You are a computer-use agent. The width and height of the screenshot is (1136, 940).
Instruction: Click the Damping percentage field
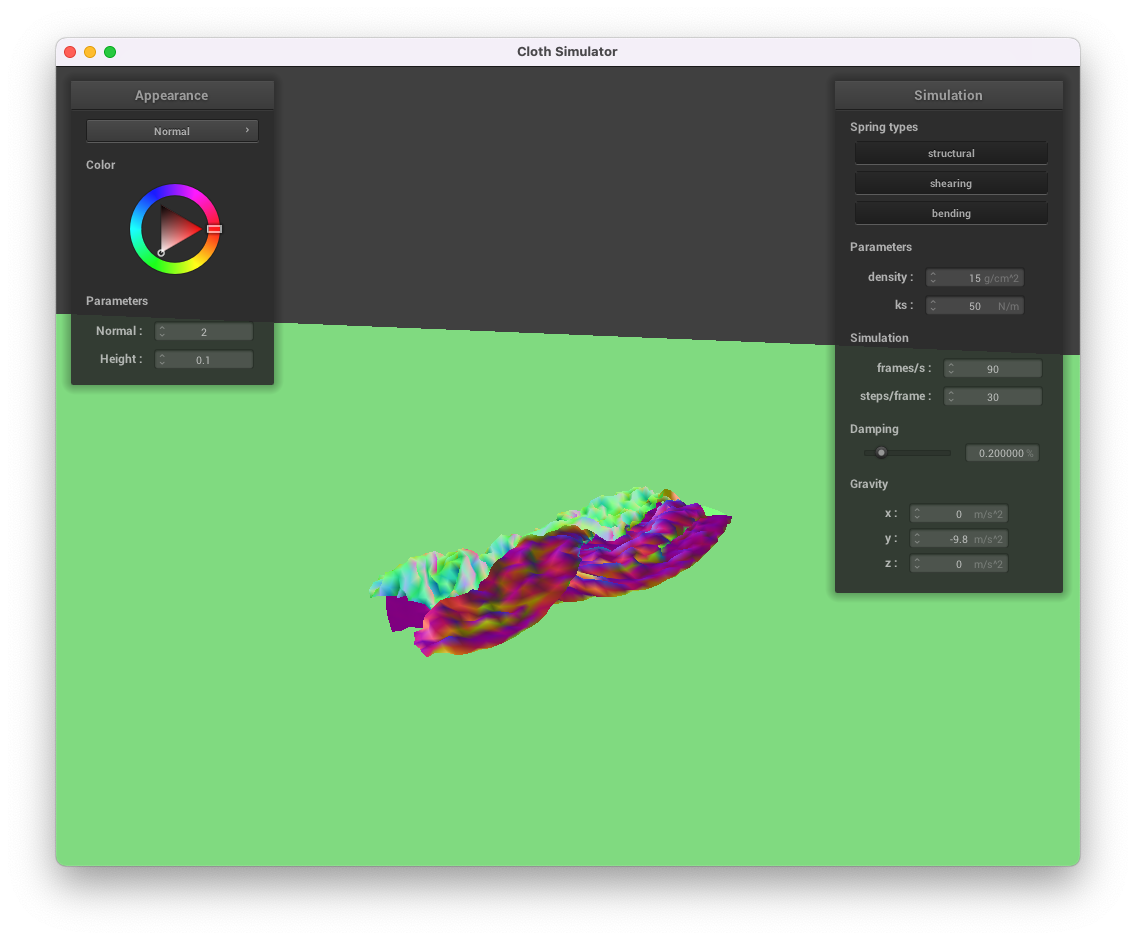coord(1003,453)
